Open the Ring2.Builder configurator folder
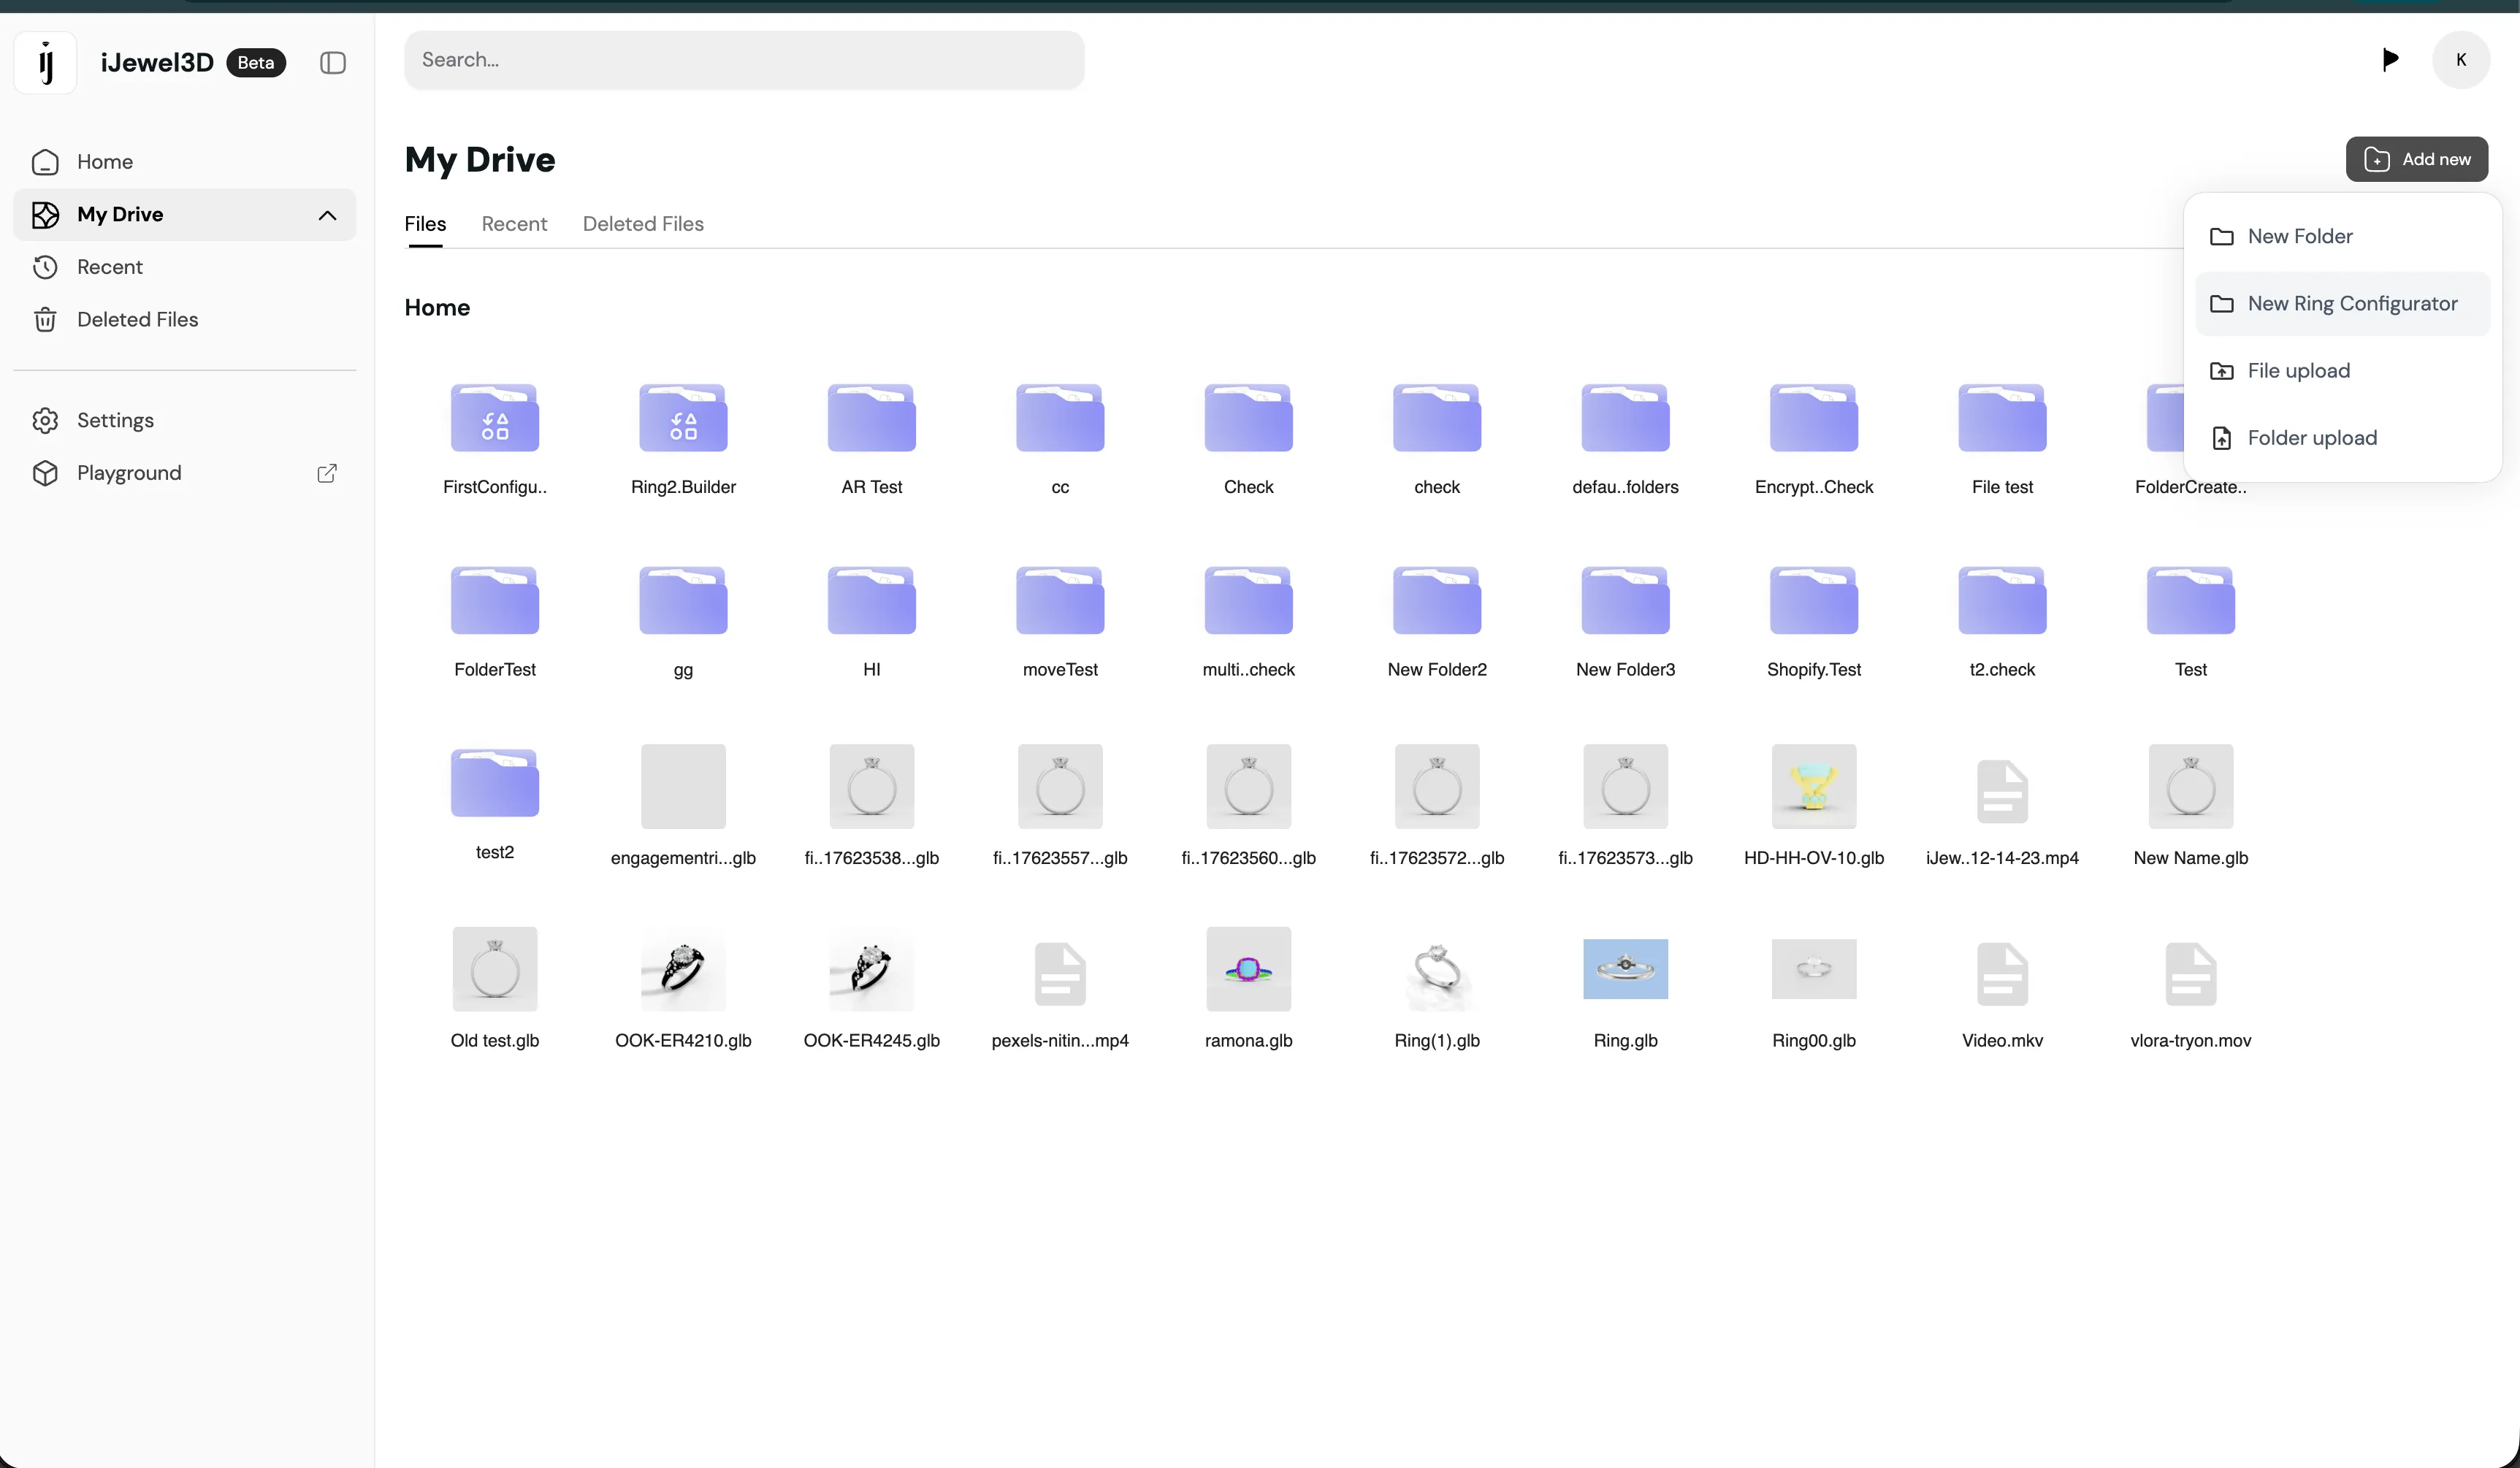 point(683,418)
